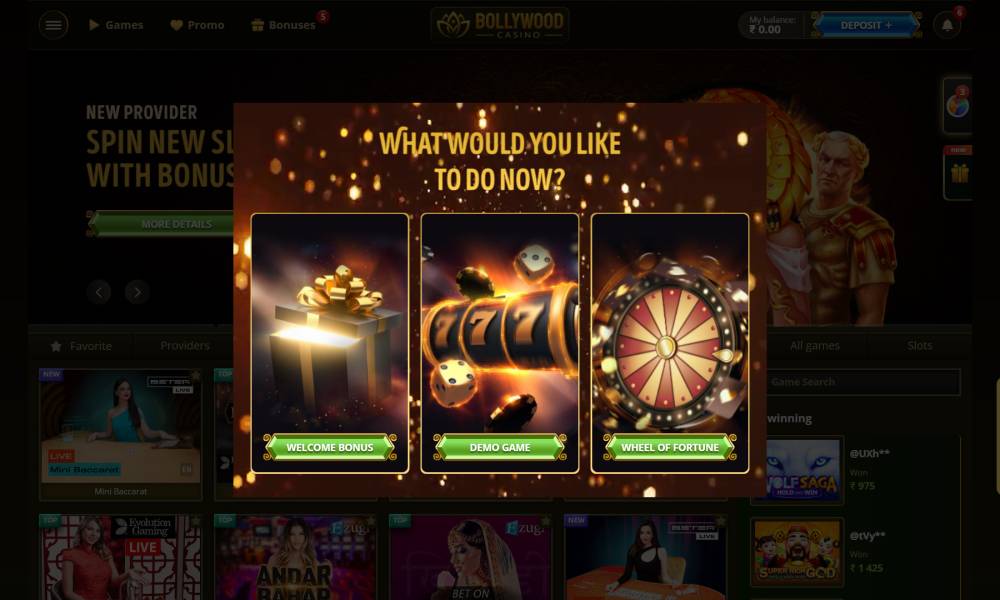The height and width of the screenshot is (600, 1000).
Task: Click the blue Deposit button
Action: point(866,25)
